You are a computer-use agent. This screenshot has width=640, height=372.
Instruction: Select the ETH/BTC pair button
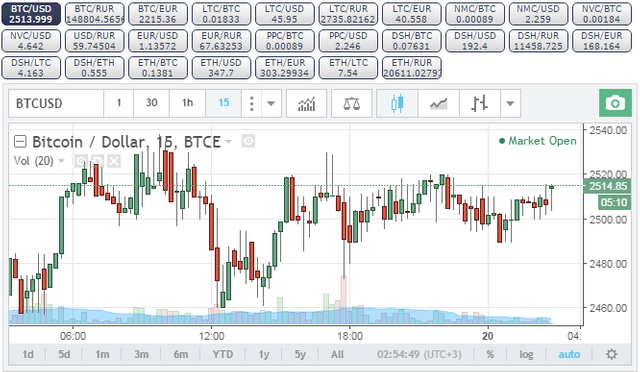[158, 68]
